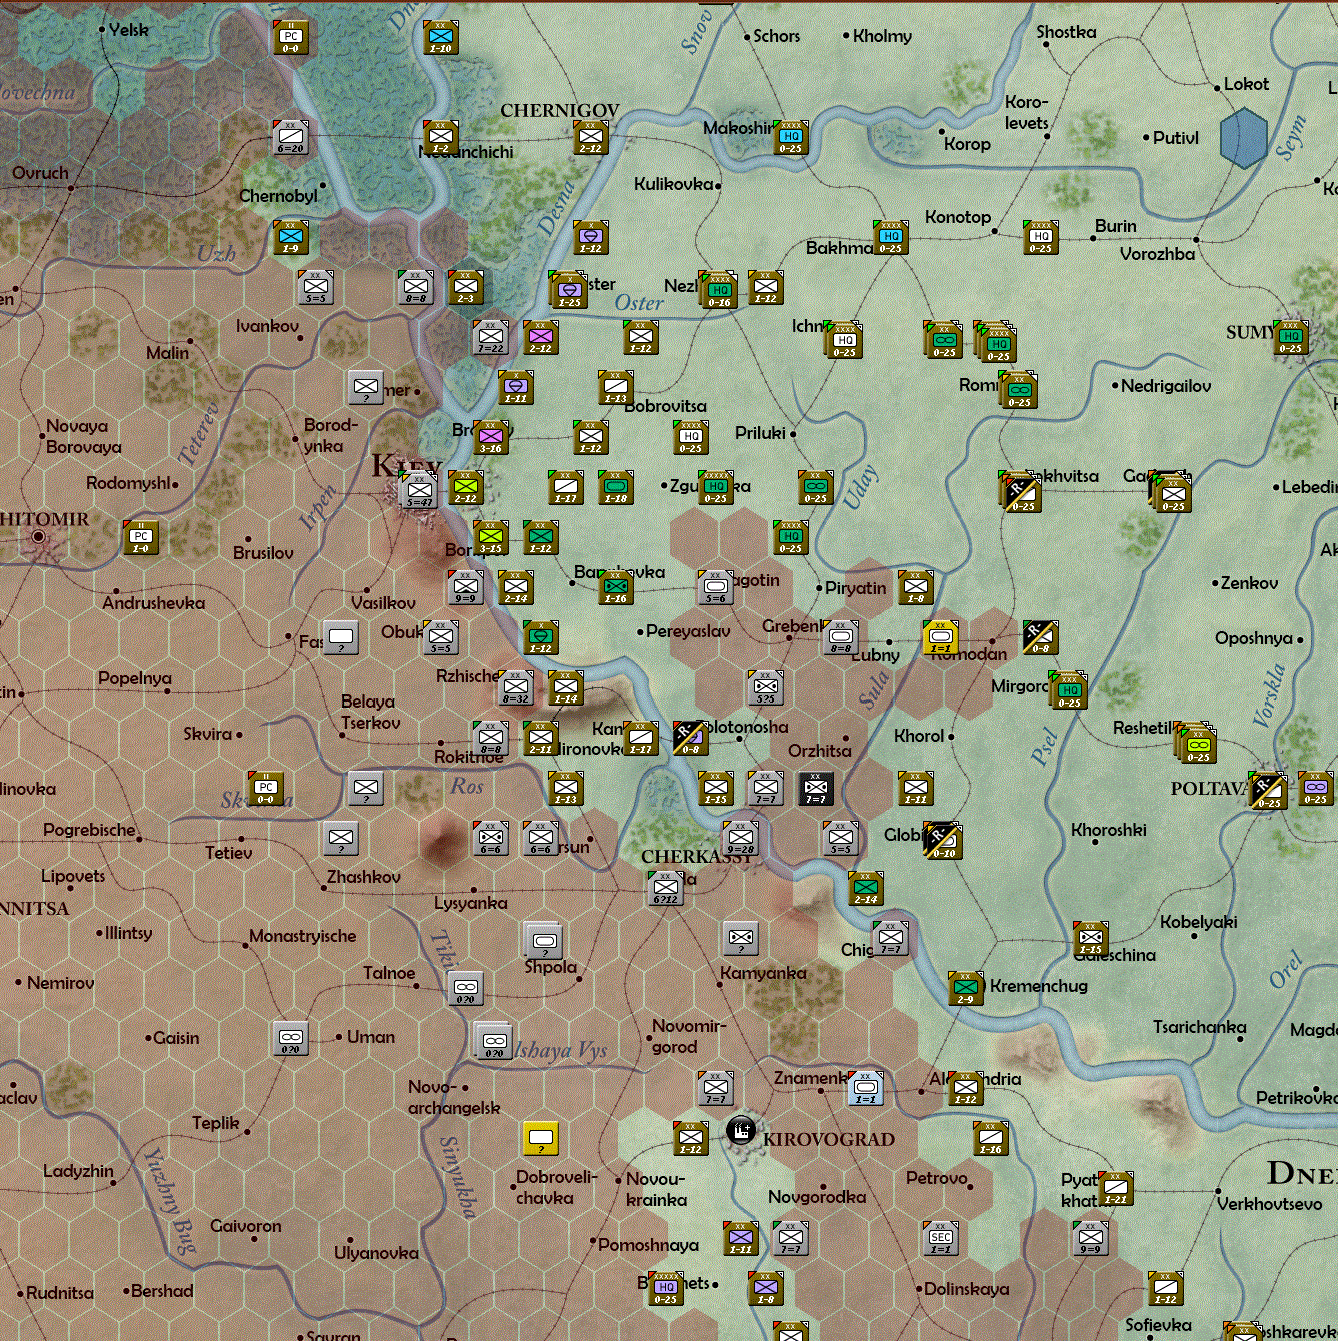Select the purple HQ counter at Bobrinets

[666, 1287]
